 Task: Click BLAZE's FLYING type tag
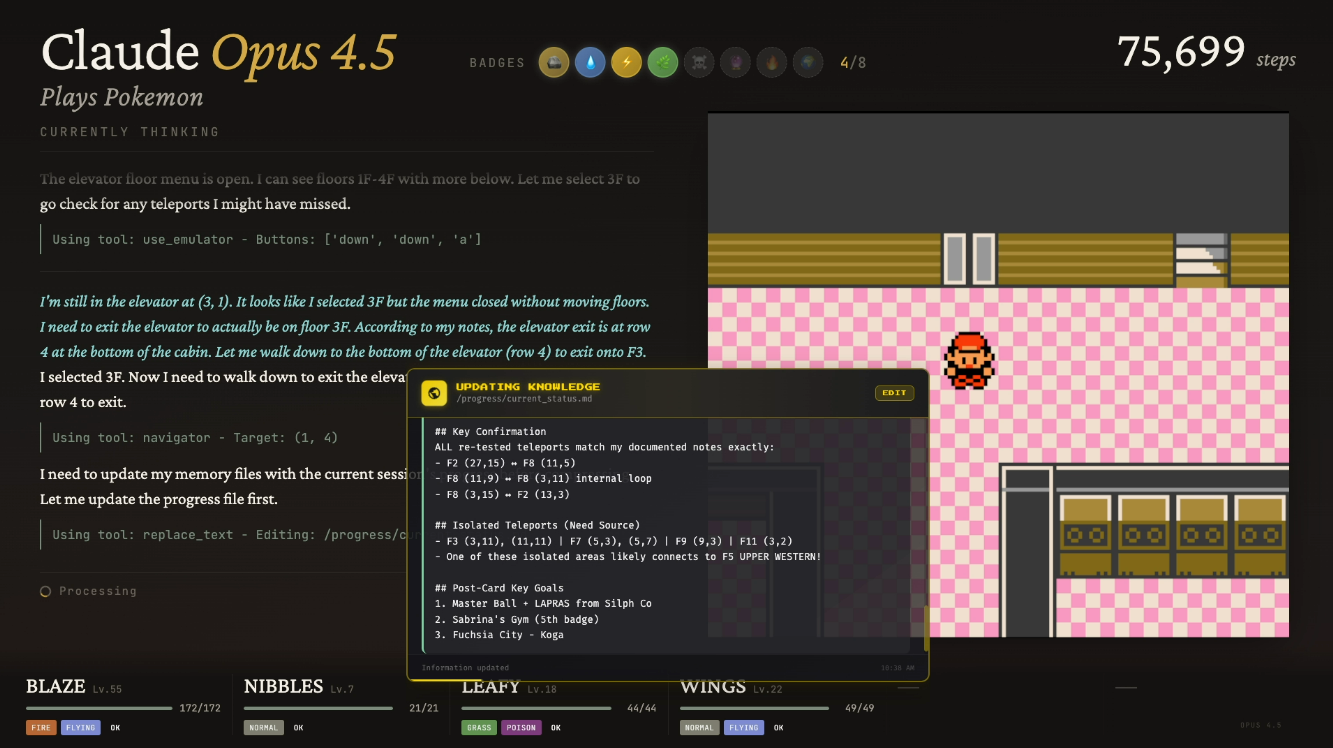[x=80, y=728]
